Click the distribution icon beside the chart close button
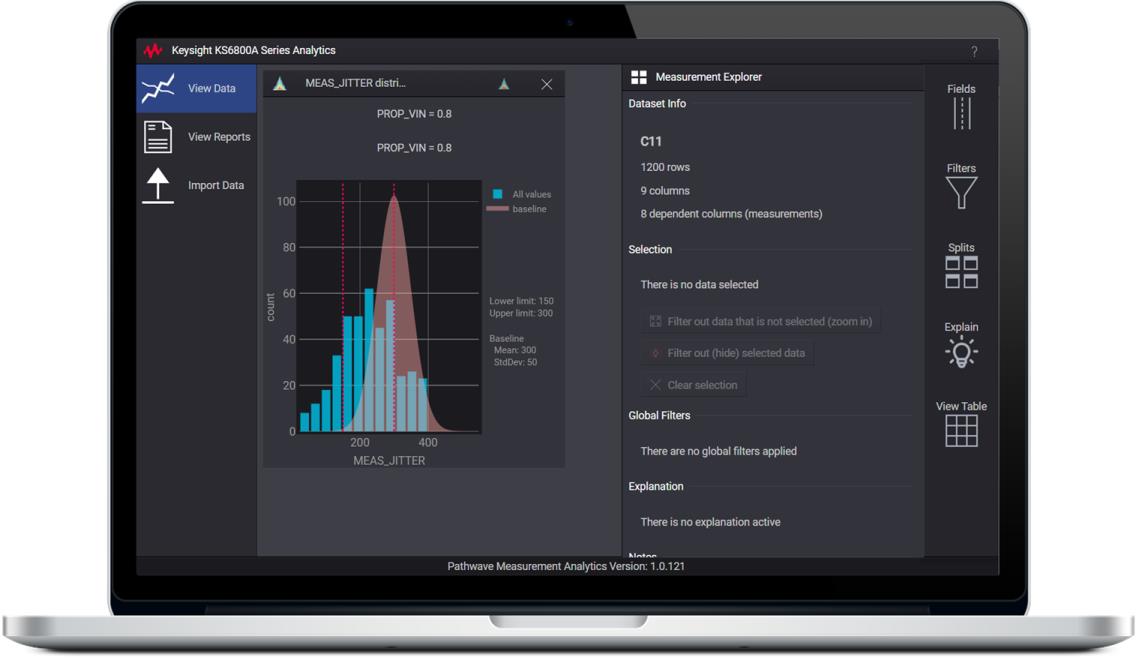 (504, 84)
